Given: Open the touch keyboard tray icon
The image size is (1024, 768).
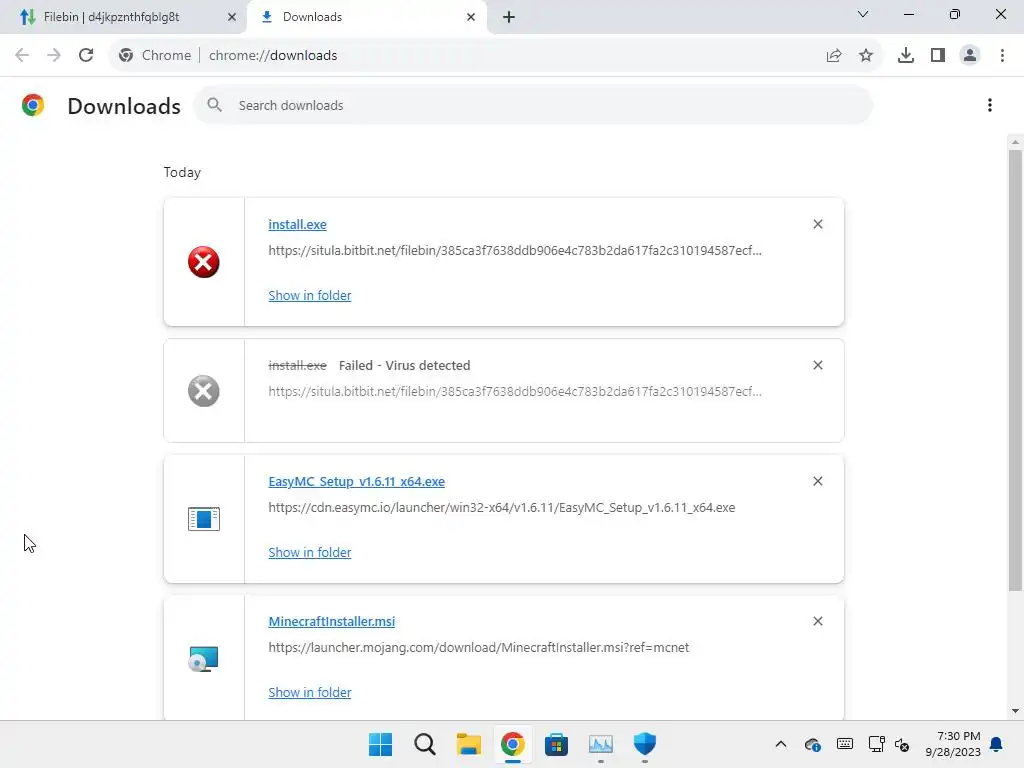Looking at the screenshot, I should pyautogui.click(x=844, y=744).
